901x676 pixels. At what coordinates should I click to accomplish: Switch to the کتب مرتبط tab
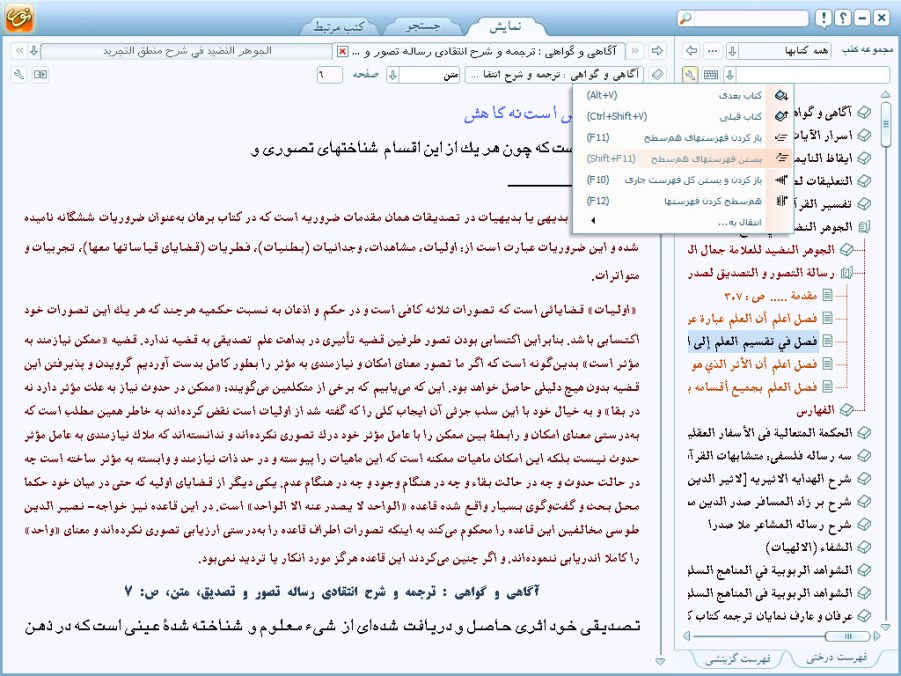[x=339, y=26]
